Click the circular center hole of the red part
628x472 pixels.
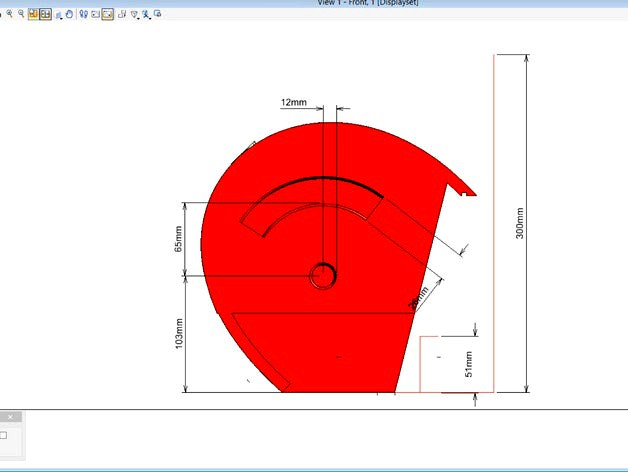(x=323, y=275)
